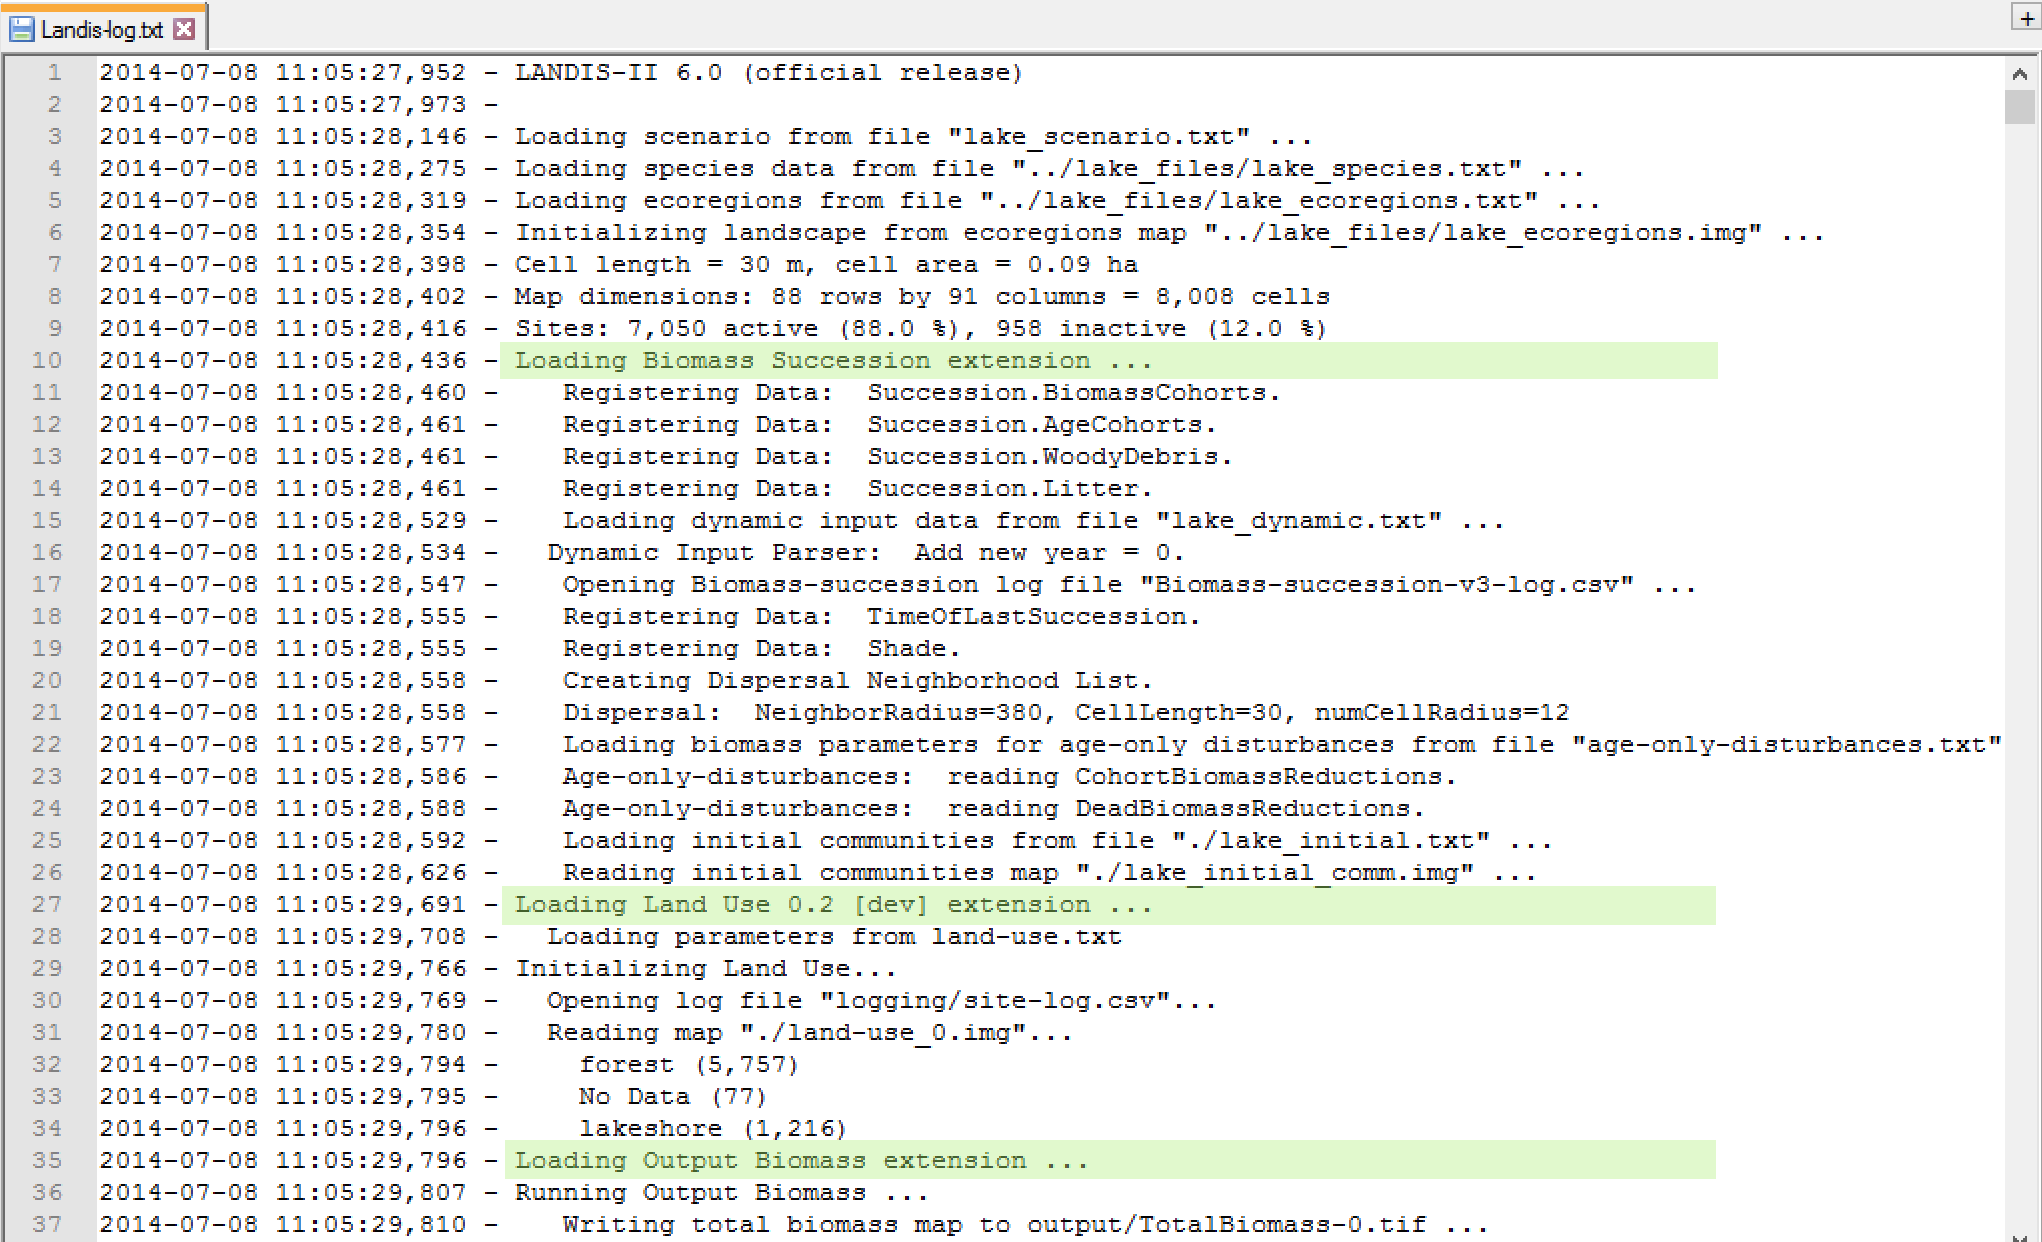Click timestamp "11:05:27,952" on line 1
The image size is (2042, 1242).
[x=371, y=72]
